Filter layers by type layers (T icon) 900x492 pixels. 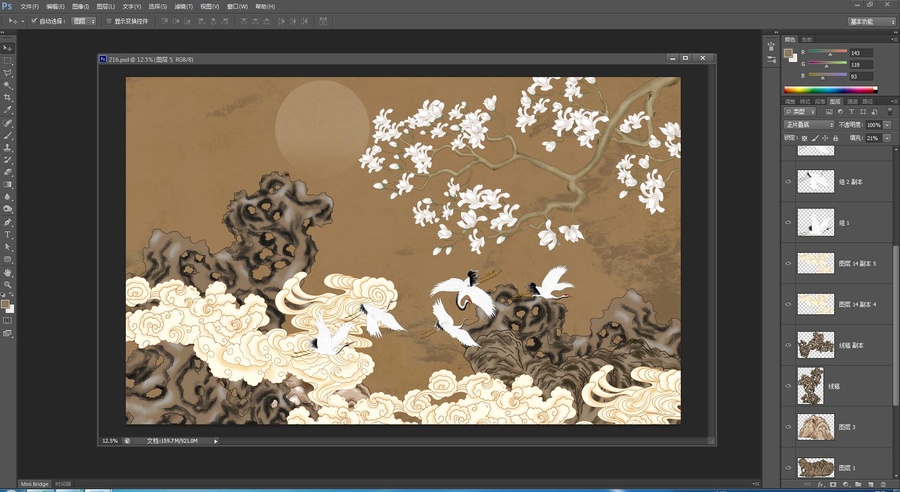852,112
